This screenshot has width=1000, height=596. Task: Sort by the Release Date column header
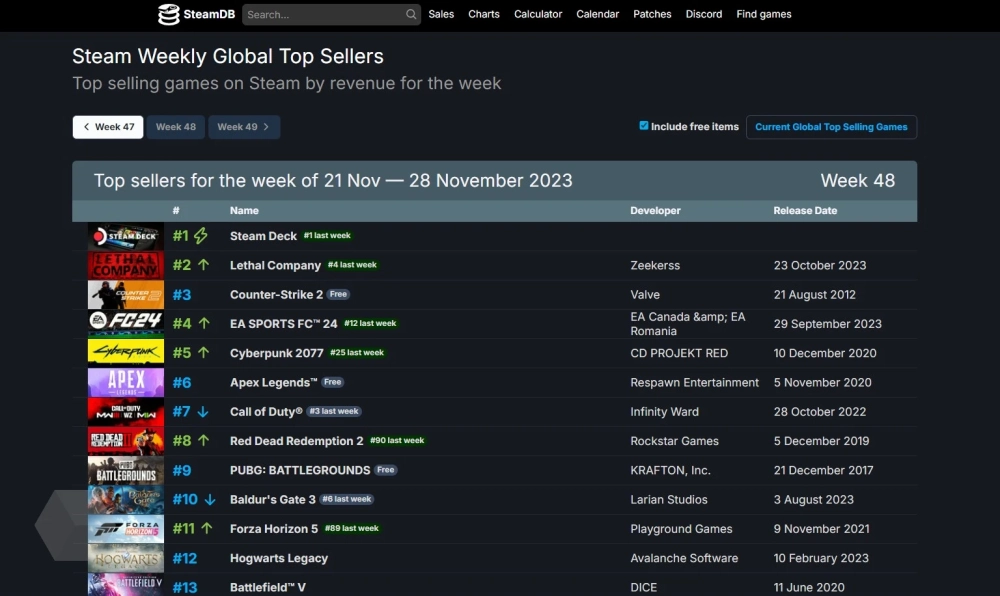click(805, 211)
